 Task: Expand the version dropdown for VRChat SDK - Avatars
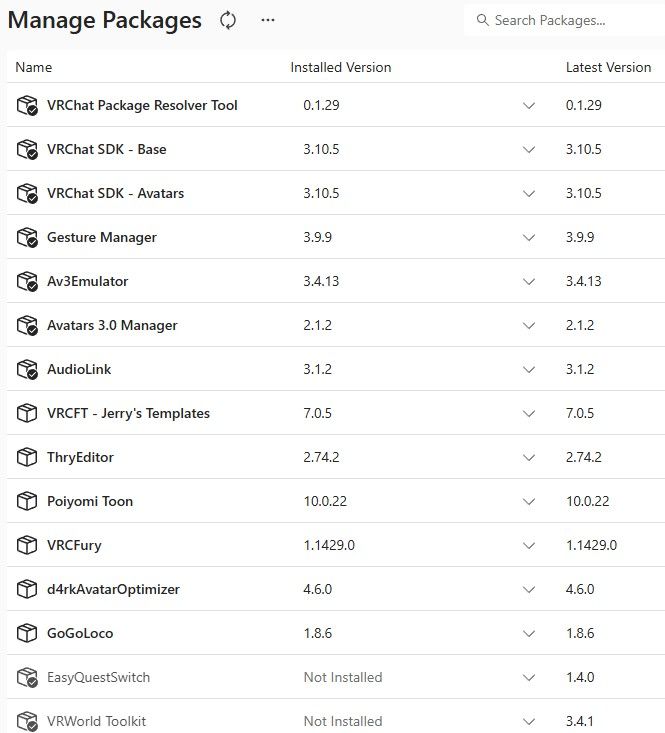tap(529, 194)
